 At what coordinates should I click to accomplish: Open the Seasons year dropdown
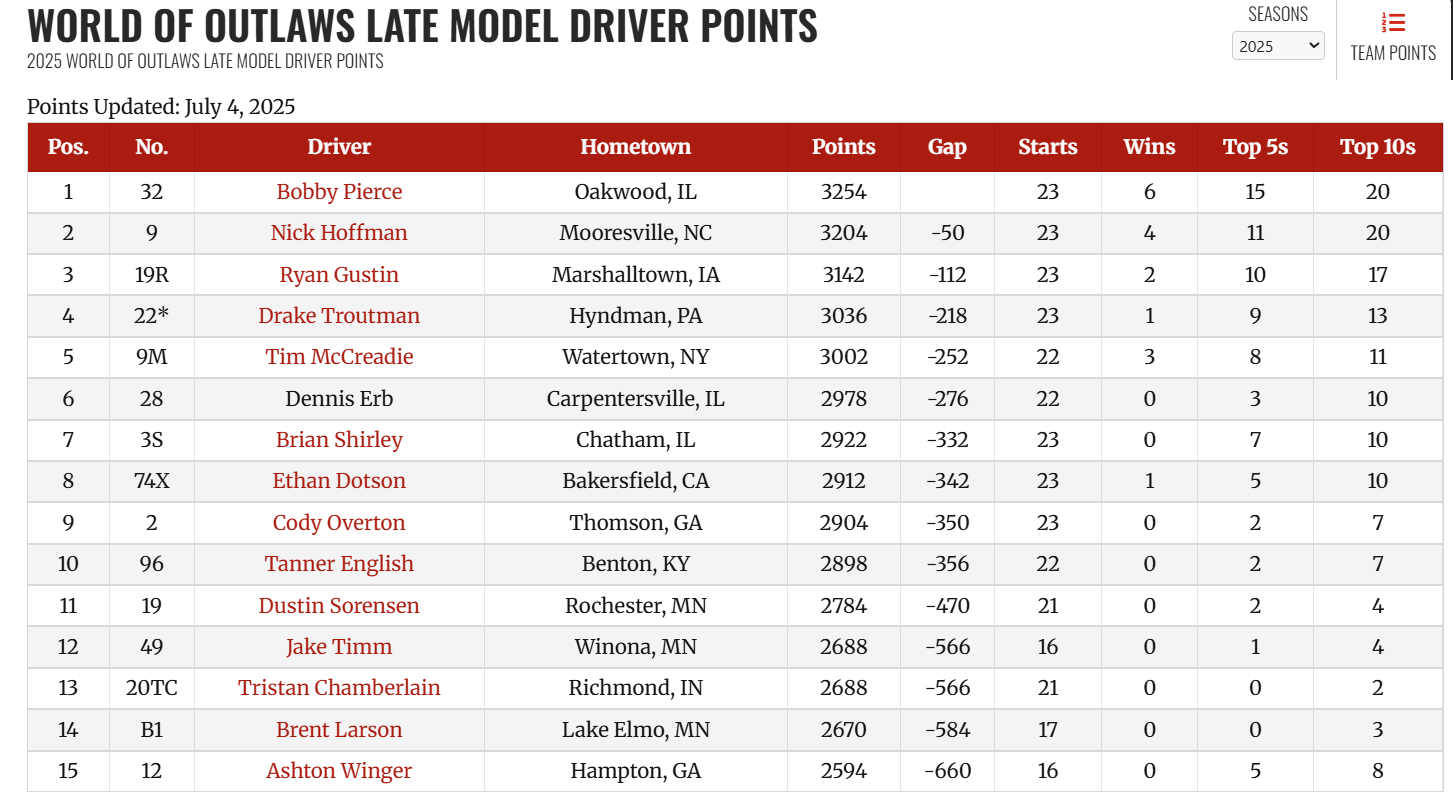coord(1278,46)
